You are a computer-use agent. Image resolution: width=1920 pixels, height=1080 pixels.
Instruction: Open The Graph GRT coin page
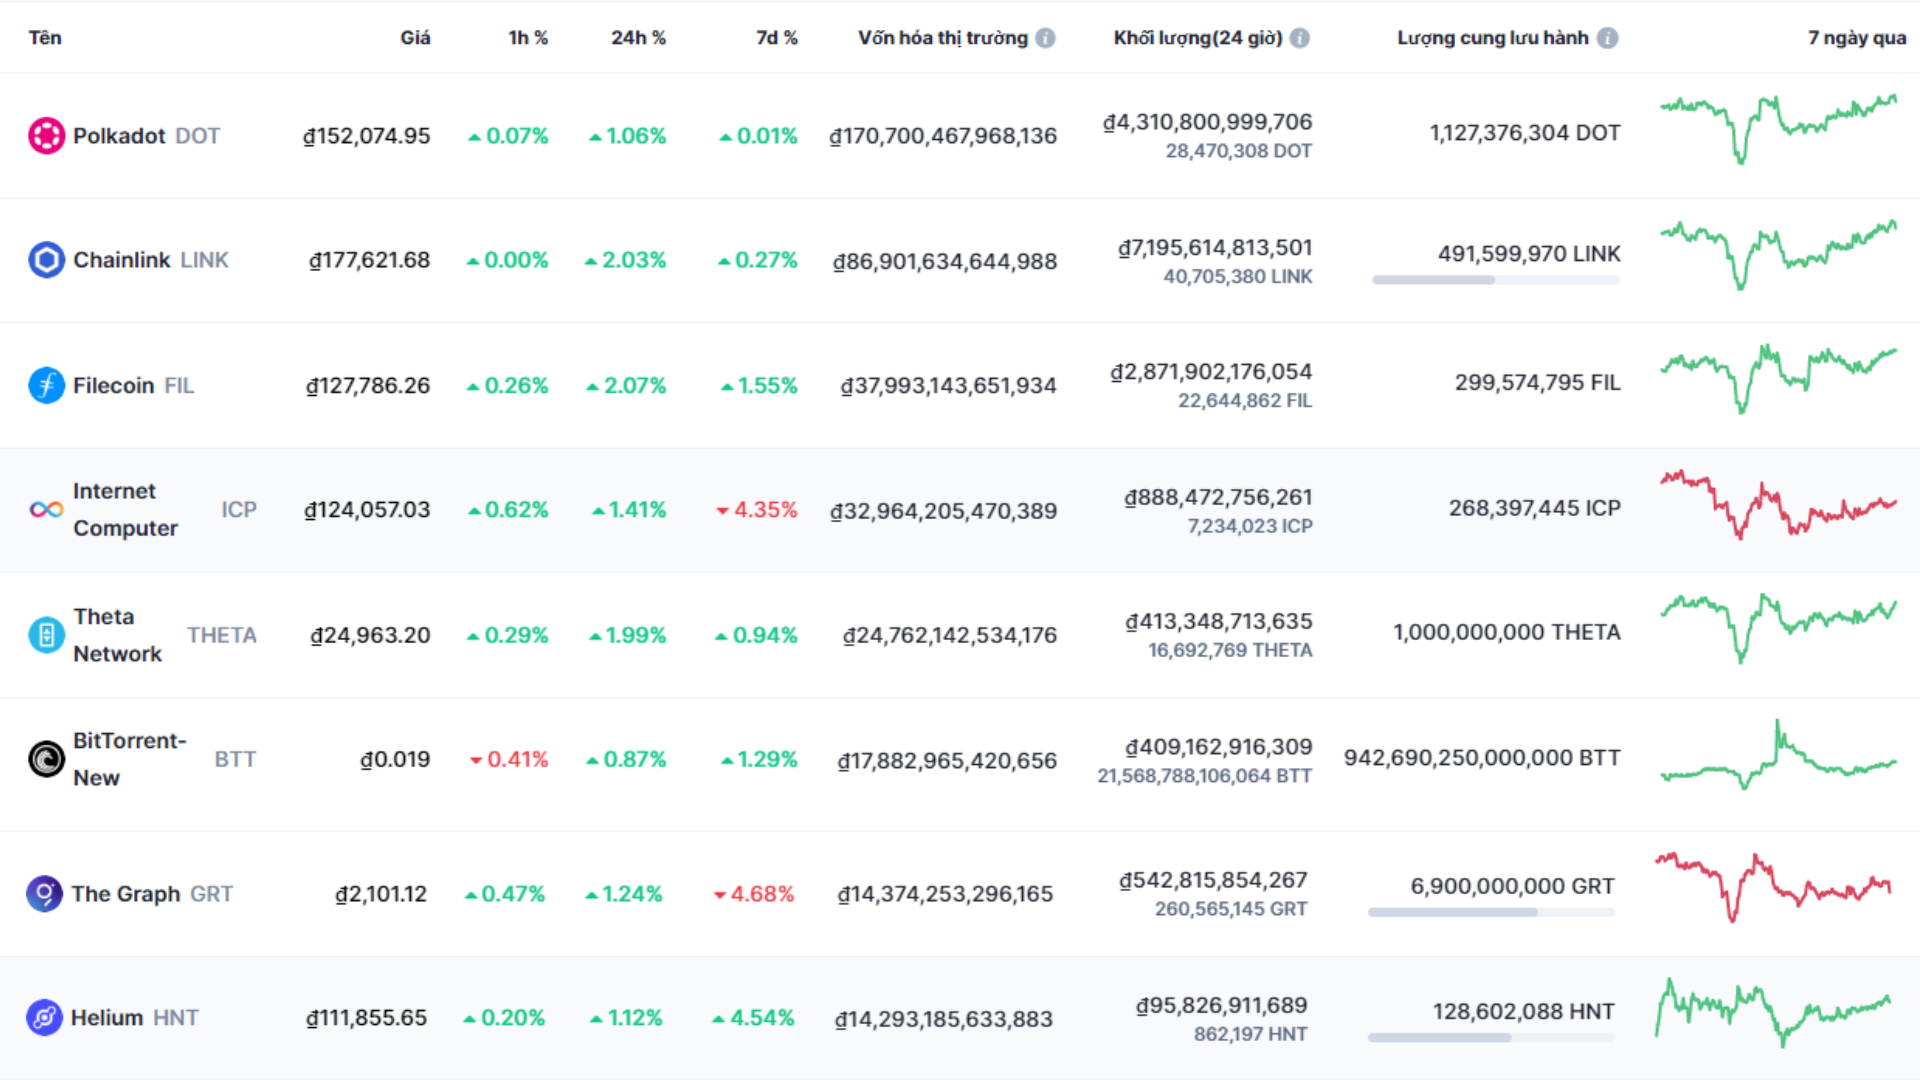[x=151, y=894]
